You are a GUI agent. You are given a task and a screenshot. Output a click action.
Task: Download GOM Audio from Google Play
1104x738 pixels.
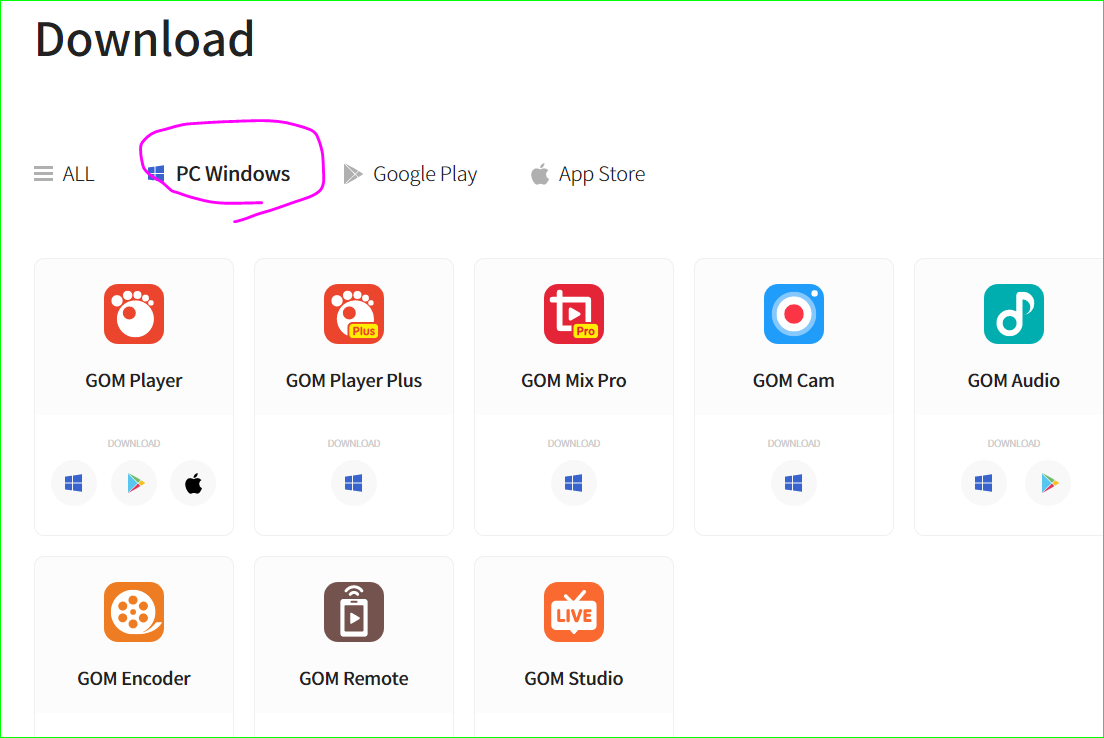click(1048, 483)
